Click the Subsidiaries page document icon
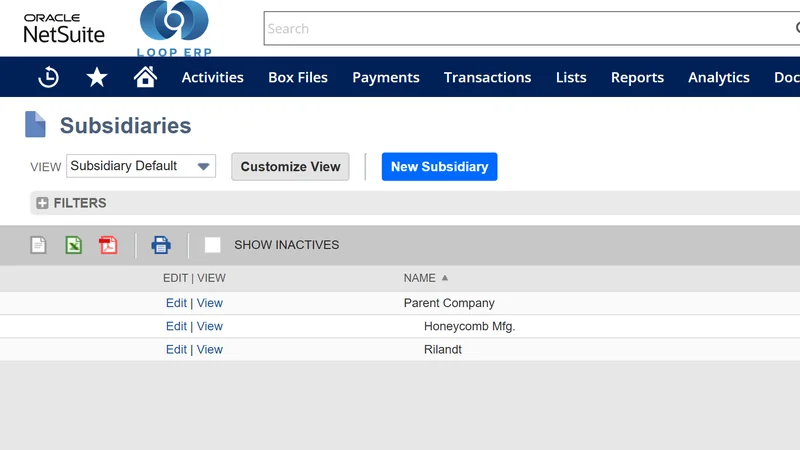 (x=35, y=124)
